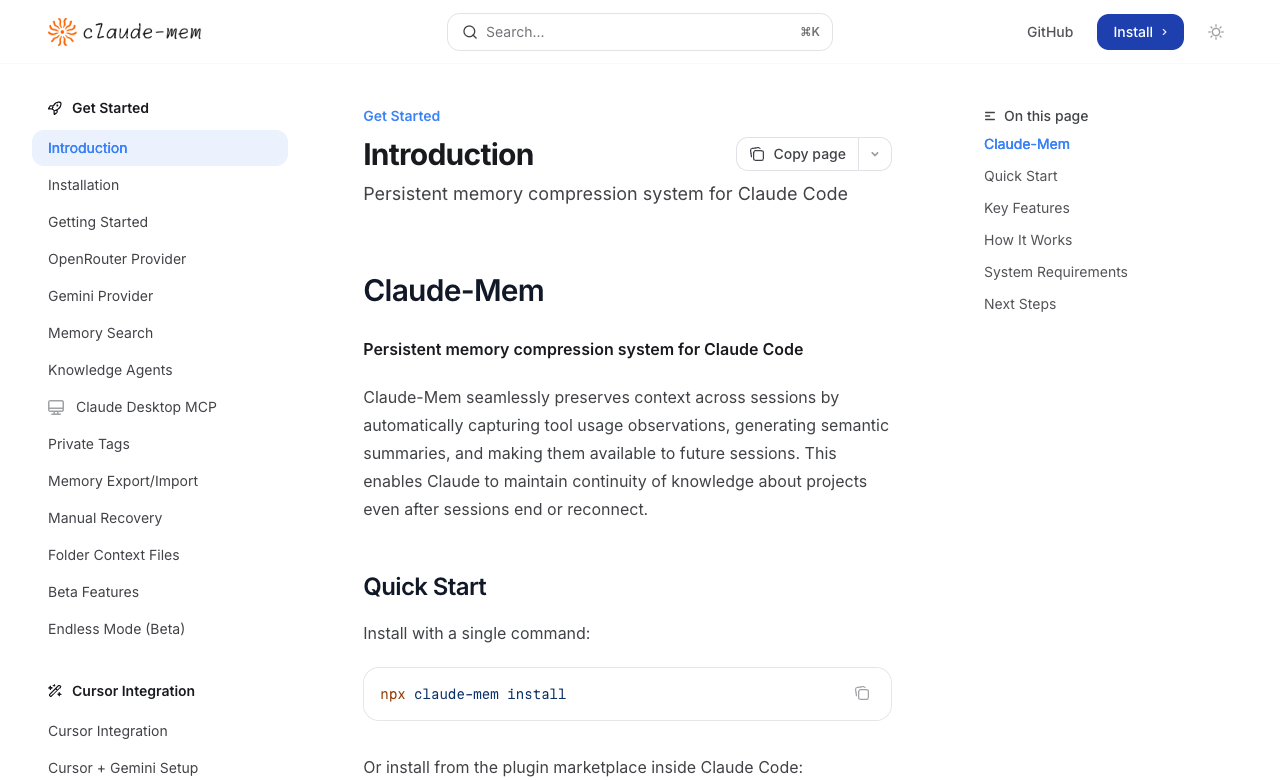Click the Claude-Mem main heading
Viewport: 1280px width, 780px height.
pyautogui.click(x=453, y=290)
